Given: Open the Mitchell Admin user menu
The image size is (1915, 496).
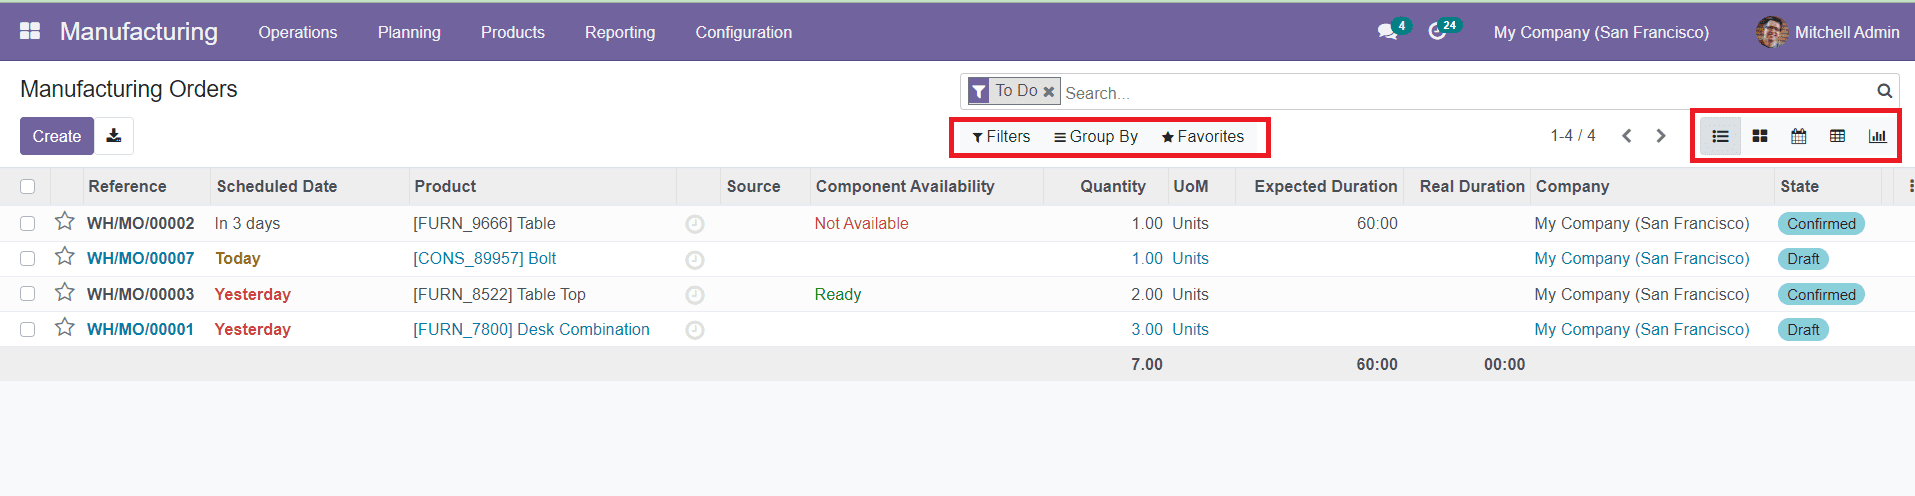Looking at the screenshot, I should [1827, 32].
